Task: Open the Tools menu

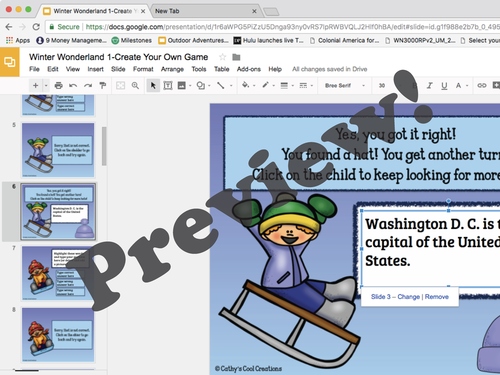Action: (x=199, y=69)
